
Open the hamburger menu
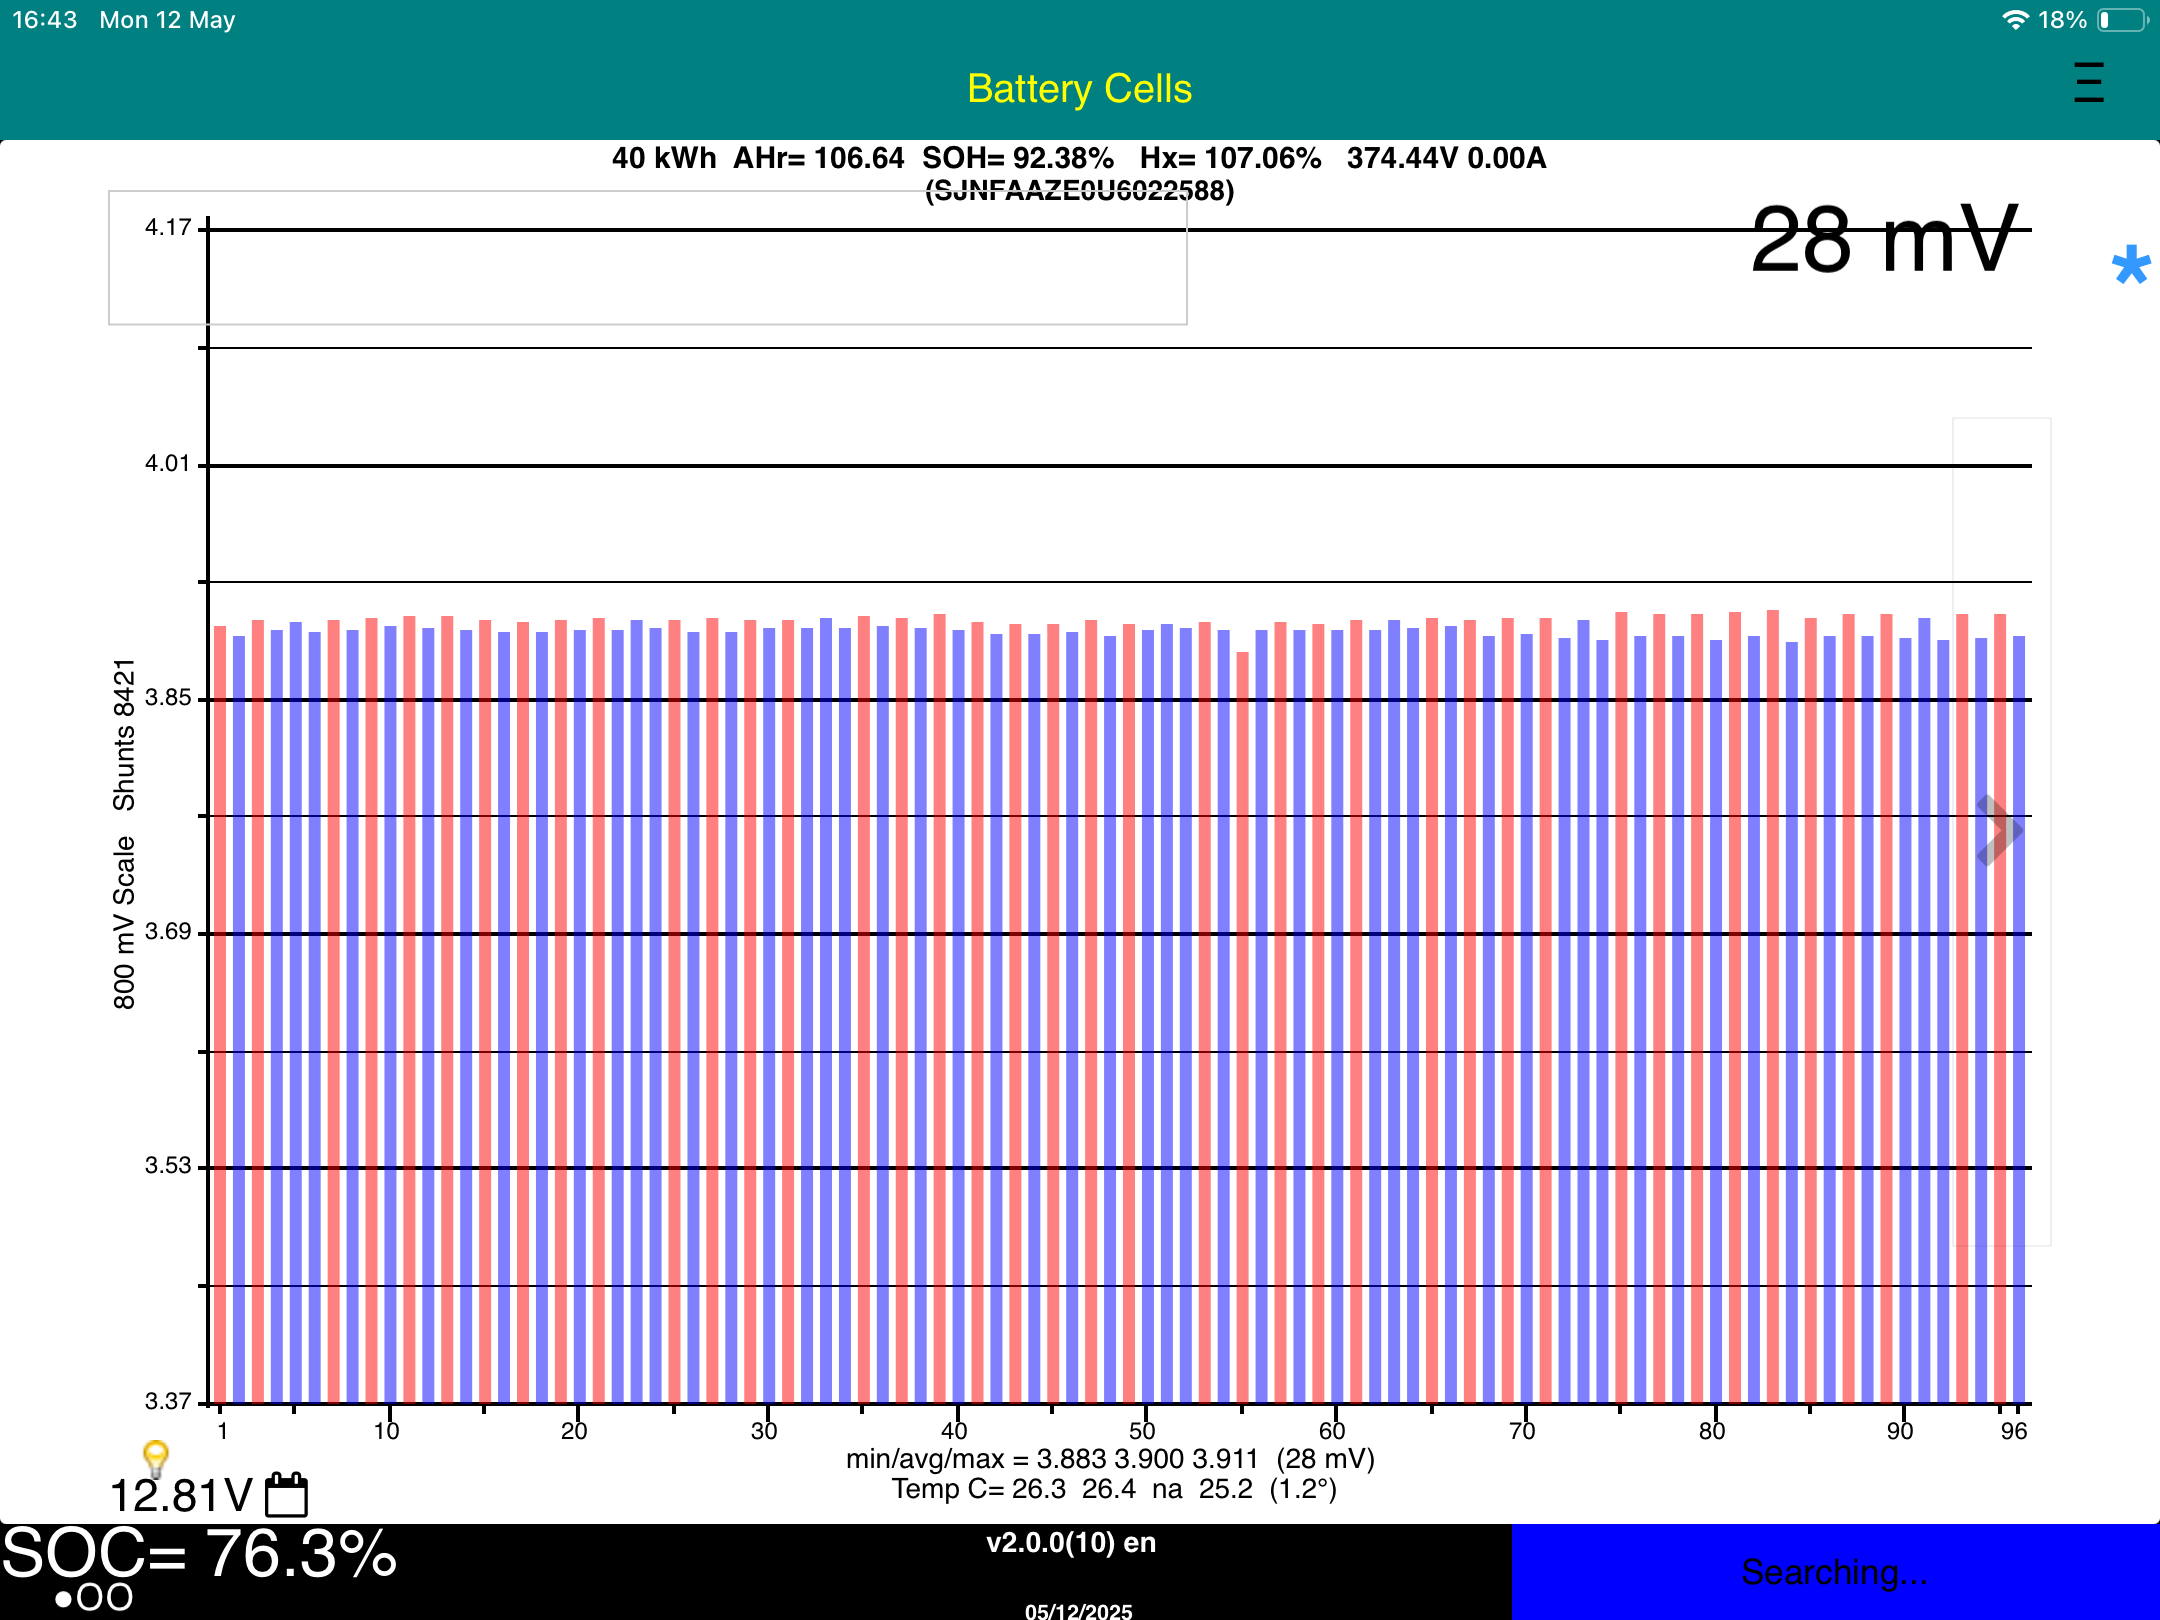(2088, 83)
